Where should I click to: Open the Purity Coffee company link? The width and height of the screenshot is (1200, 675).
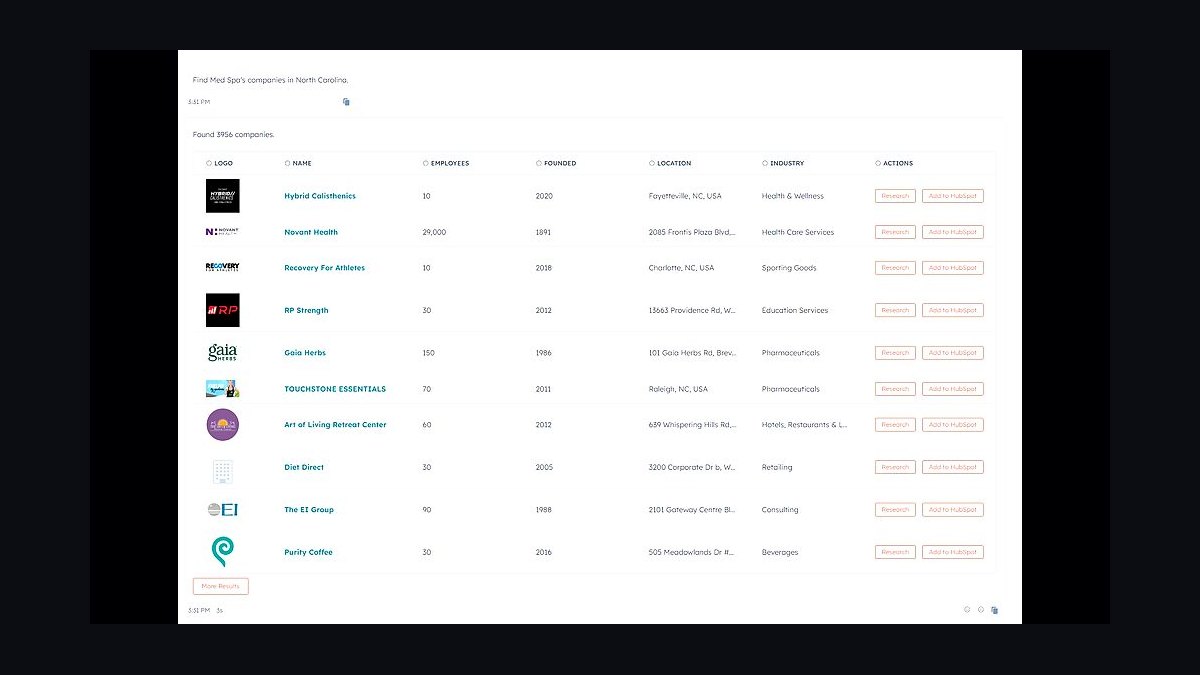(x=309, y=552)
